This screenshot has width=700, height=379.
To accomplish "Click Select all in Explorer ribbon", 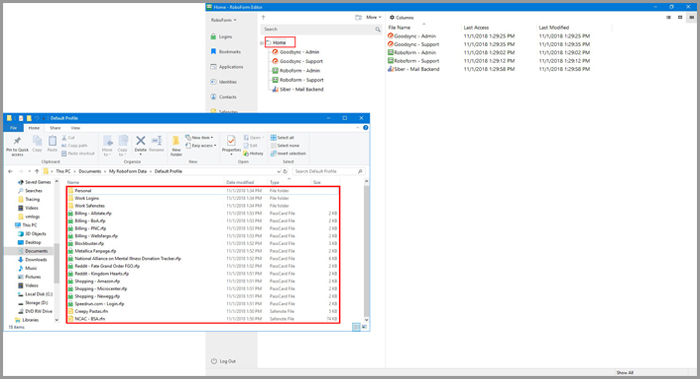I will click(282, 138).
